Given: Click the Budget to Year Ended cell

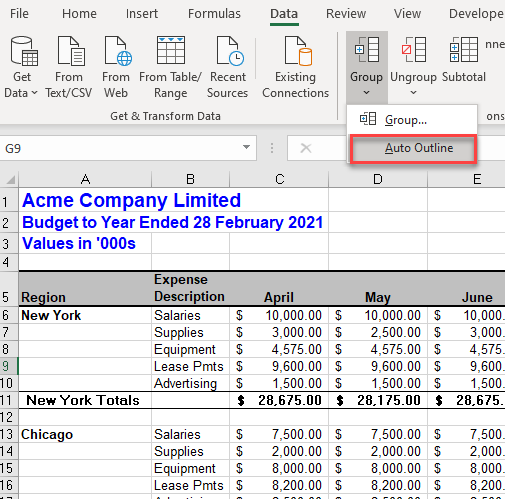Looking at the screenshot, I should tap(172, 222).
